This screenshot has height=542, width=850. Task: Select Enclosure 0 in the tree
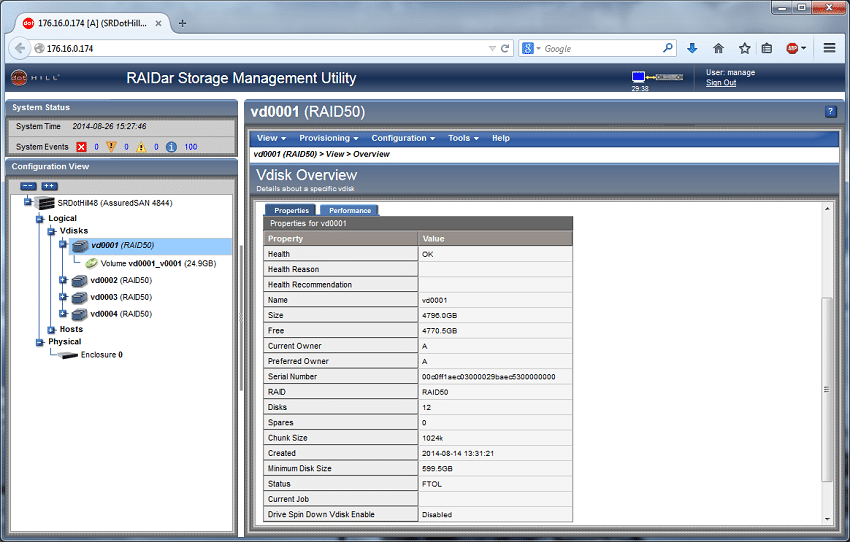click(101, 355)
